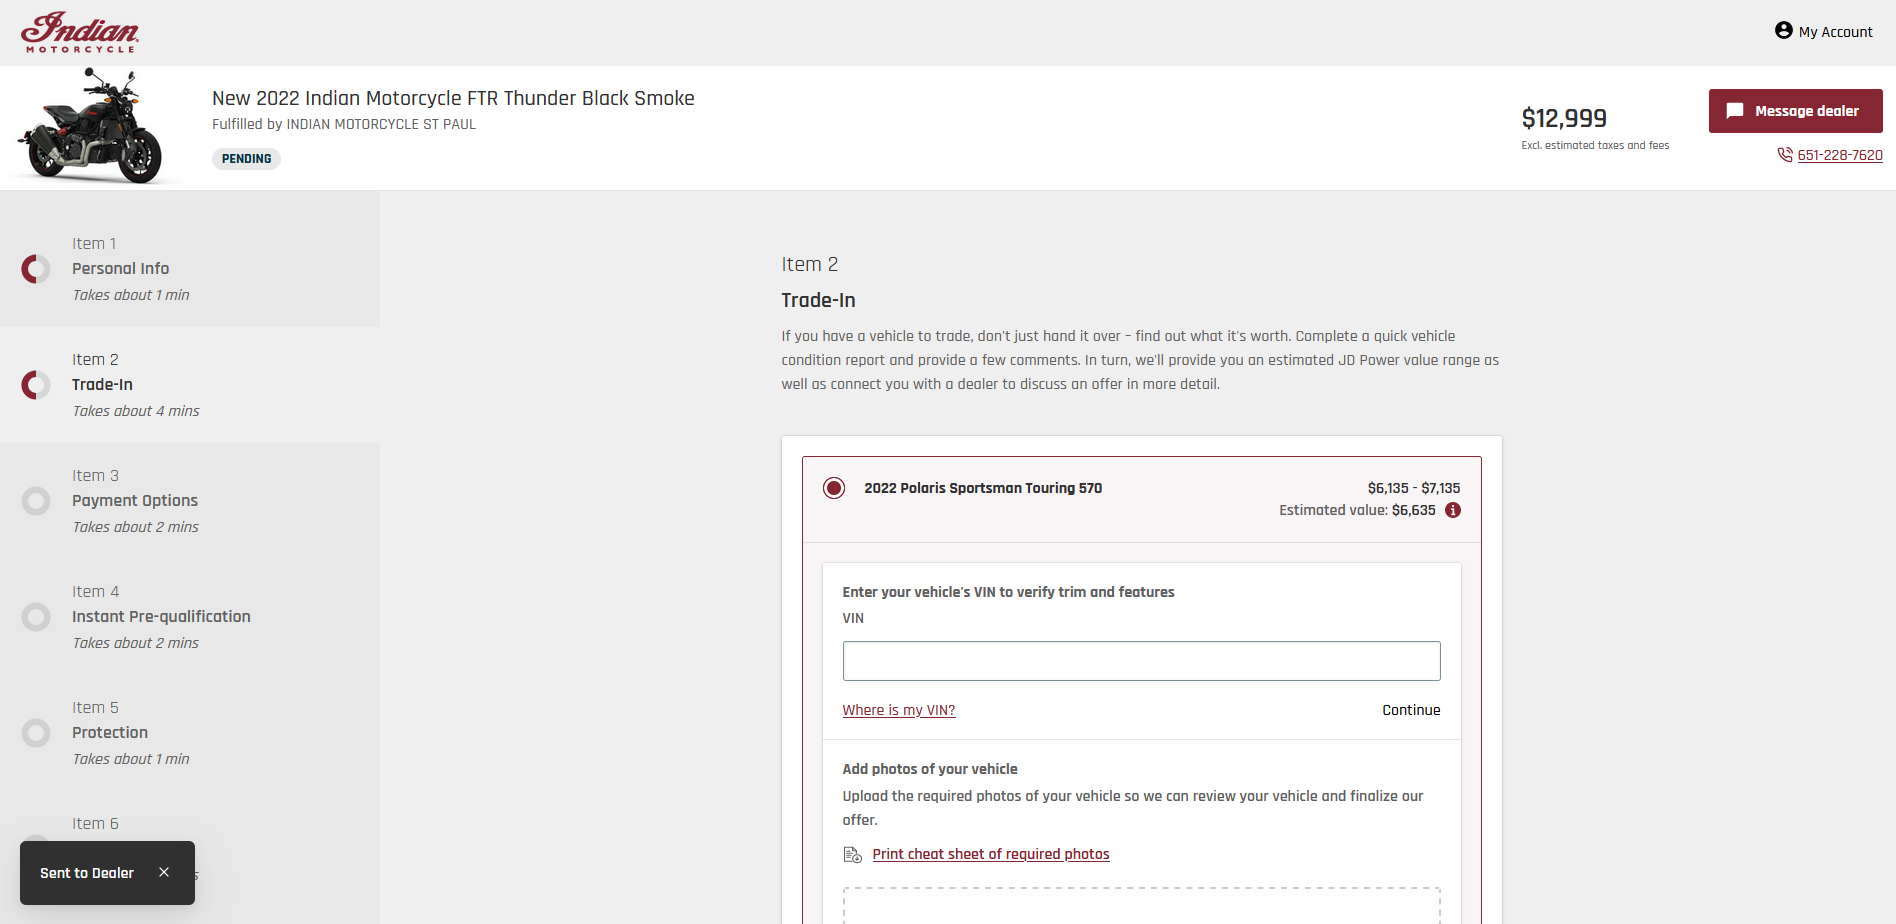Click the Indian Motorcycle logo
Screen dimensions: 1896x924
point(79,32)
